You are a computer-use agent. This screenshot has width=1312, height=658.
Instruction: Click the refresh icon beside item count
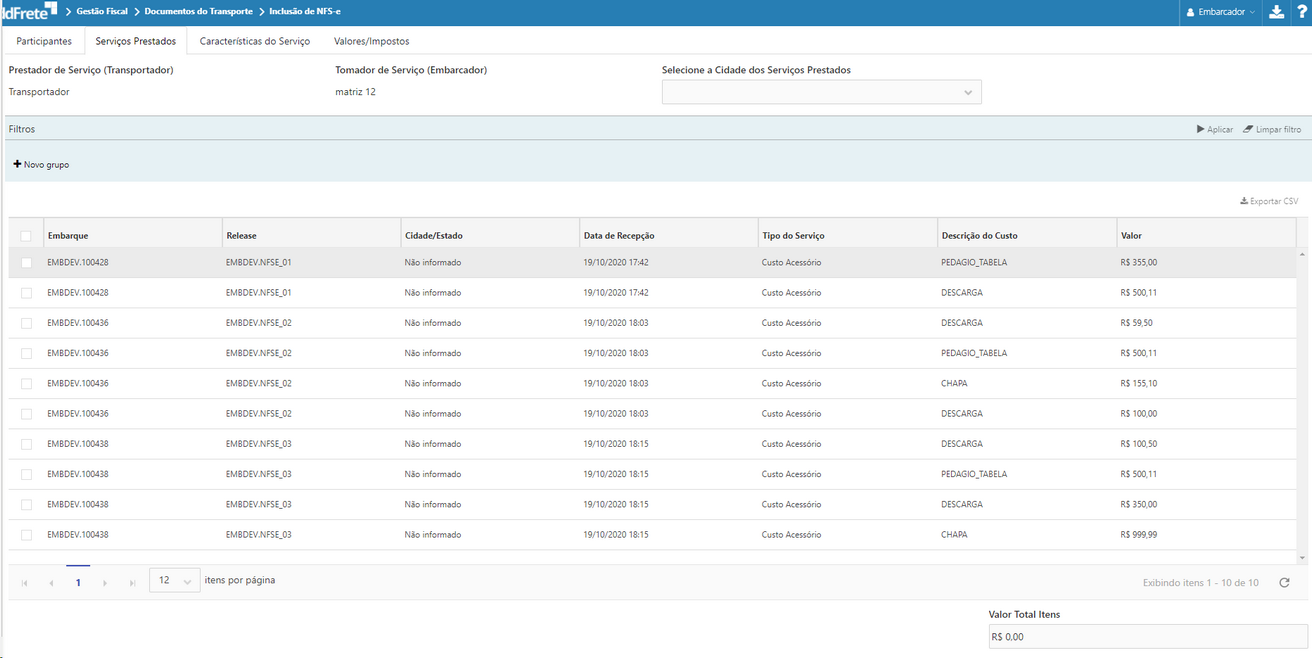tap(1284, 583)
